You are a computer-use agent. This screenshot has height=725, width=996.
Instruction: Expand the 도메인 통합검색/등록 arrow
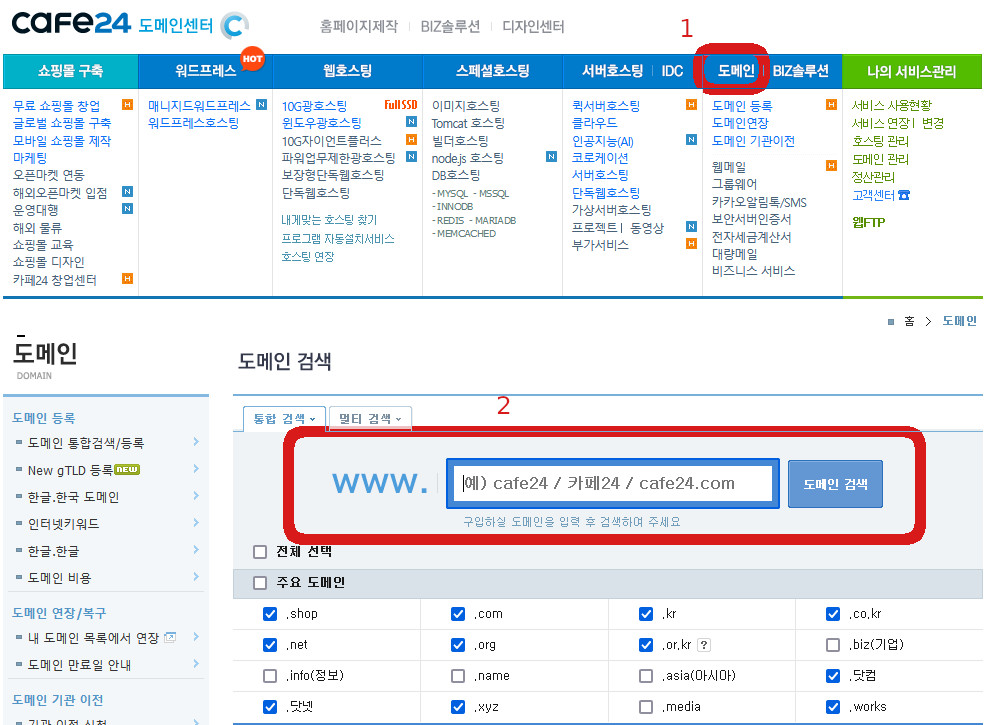tap(196, 442)
